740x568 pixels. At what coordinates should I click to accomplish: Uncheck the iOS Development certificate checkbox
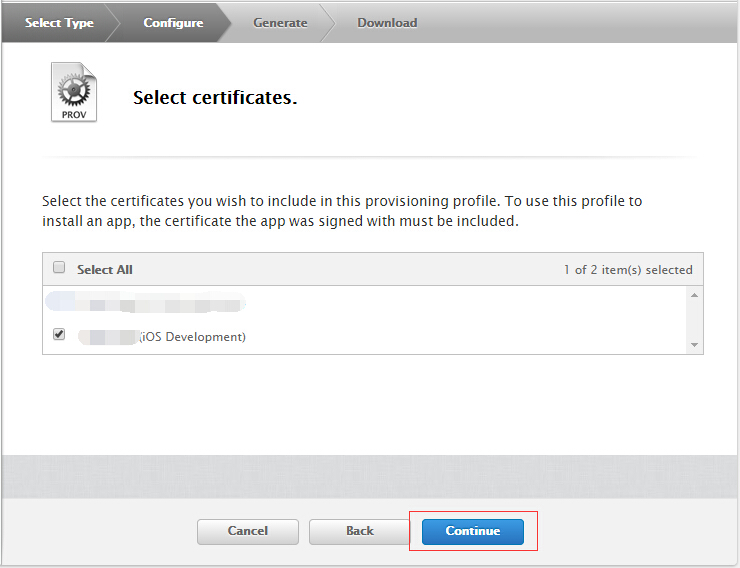59,334
